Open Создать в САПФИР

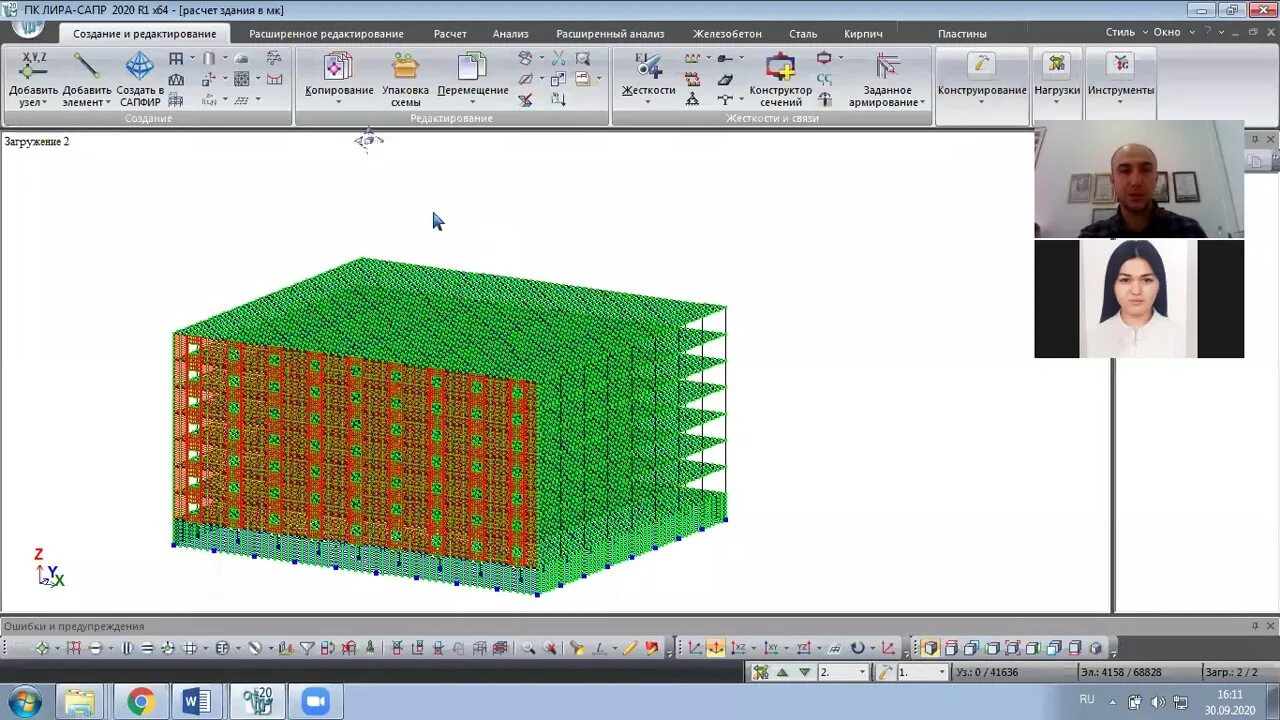coord(140,80)
